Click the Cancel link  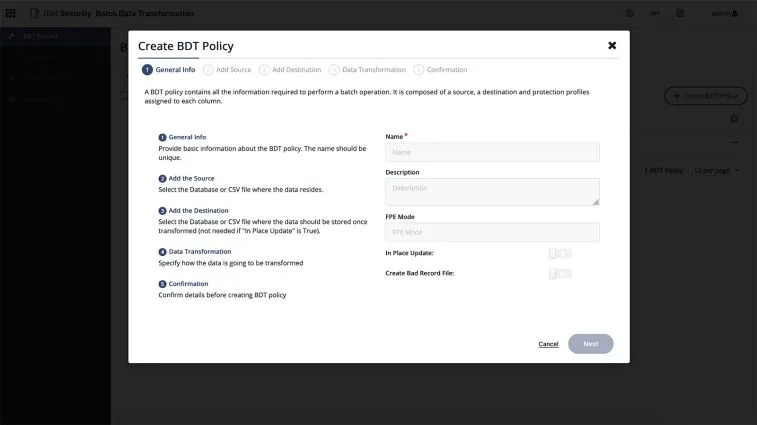(x=548, y=344)
